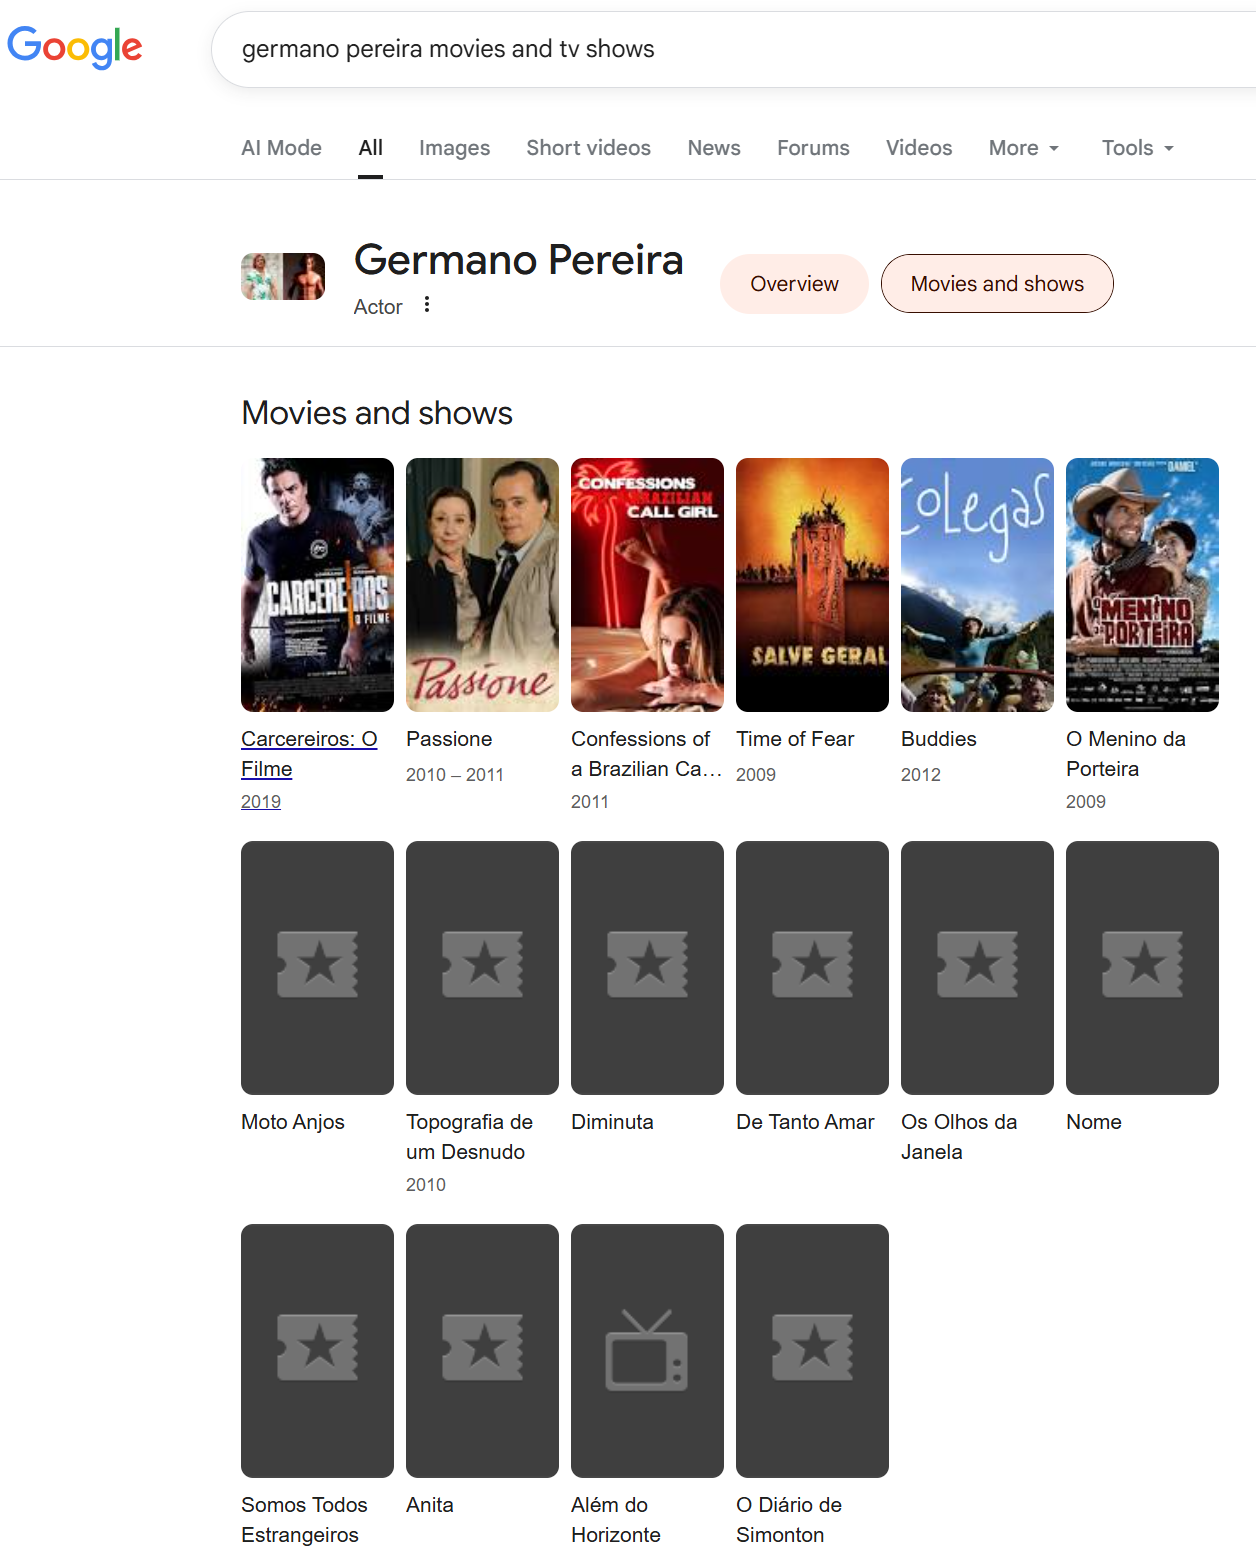Open the Images tab
The width and height of the screenshot is (1256, 1559).
(x=454, y=148)
